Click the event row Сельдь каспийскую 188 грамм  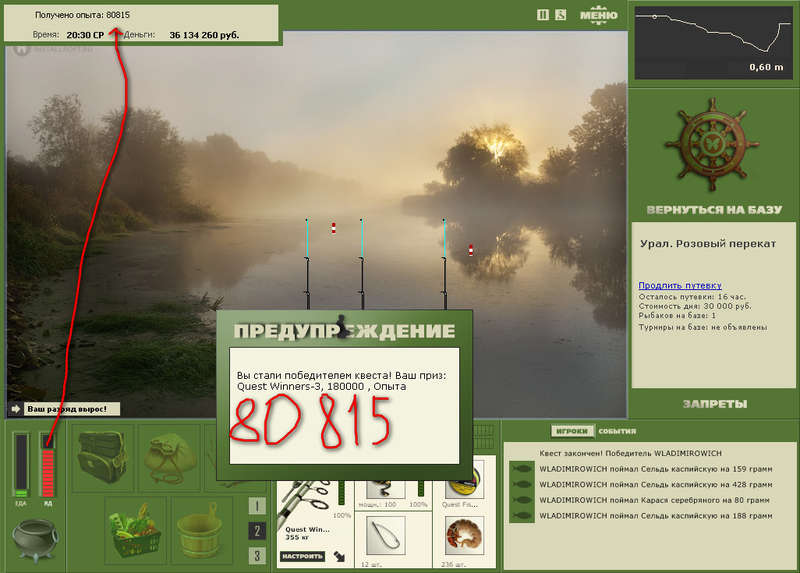coord(656,516)
